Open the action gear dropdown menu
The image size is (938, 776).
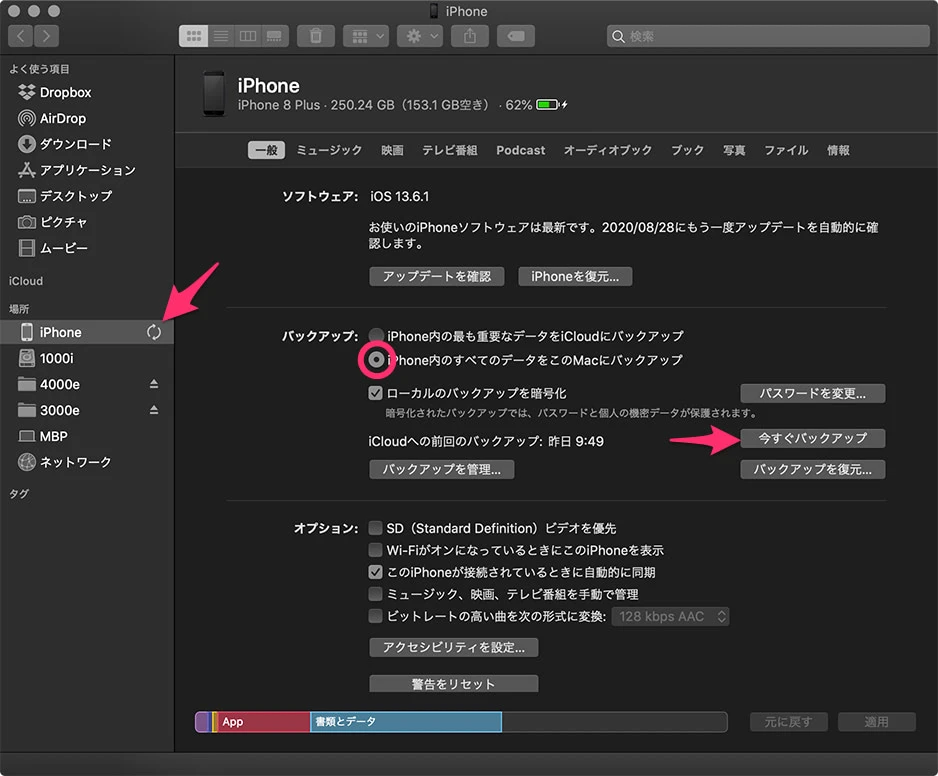pos(419,36)
